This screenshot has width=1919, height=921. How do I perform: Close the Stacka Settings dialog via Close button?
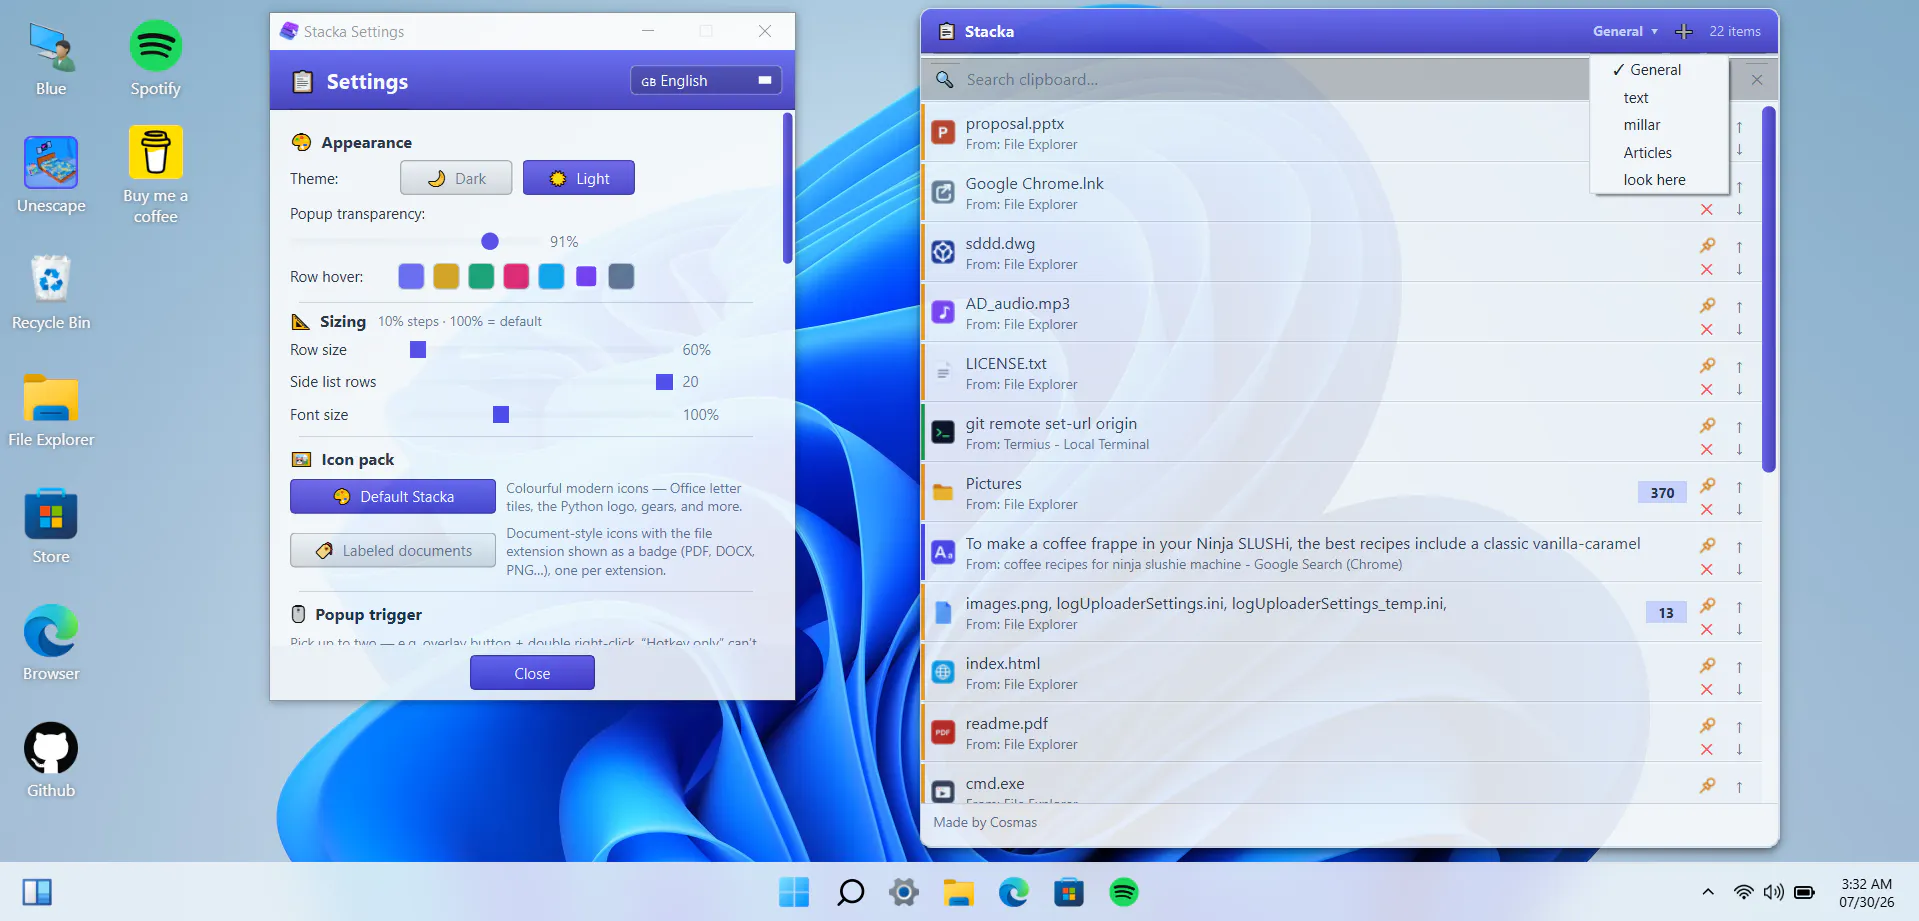coord(532,673)
